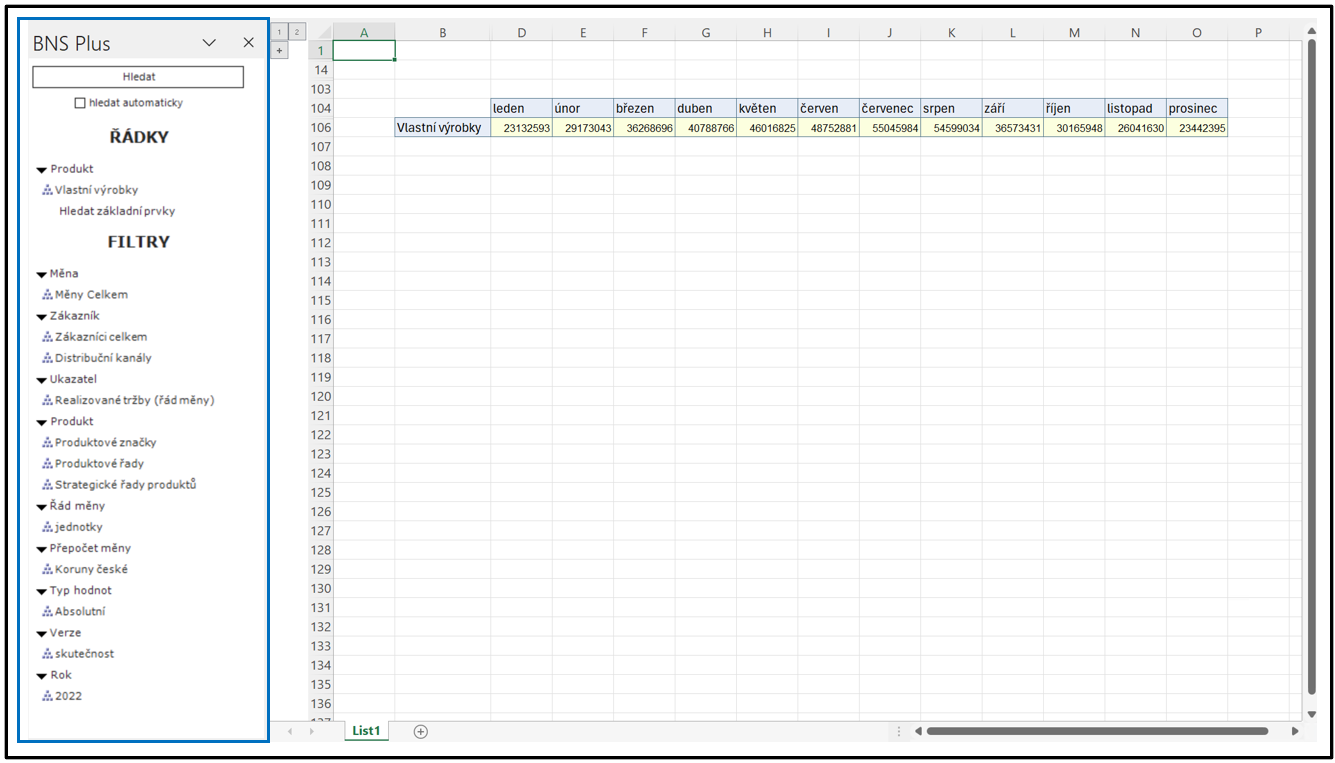Collapse the Produkt group under FILTRY
1335x763 pixels.
tap(42, 422)
